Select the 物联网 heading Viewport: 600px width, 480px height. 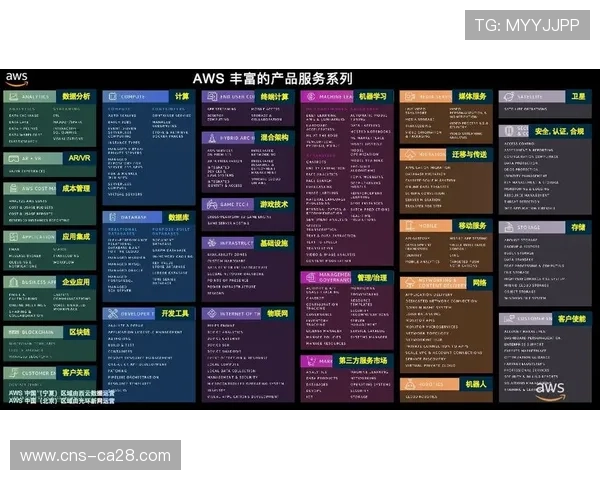click(278, 313)
